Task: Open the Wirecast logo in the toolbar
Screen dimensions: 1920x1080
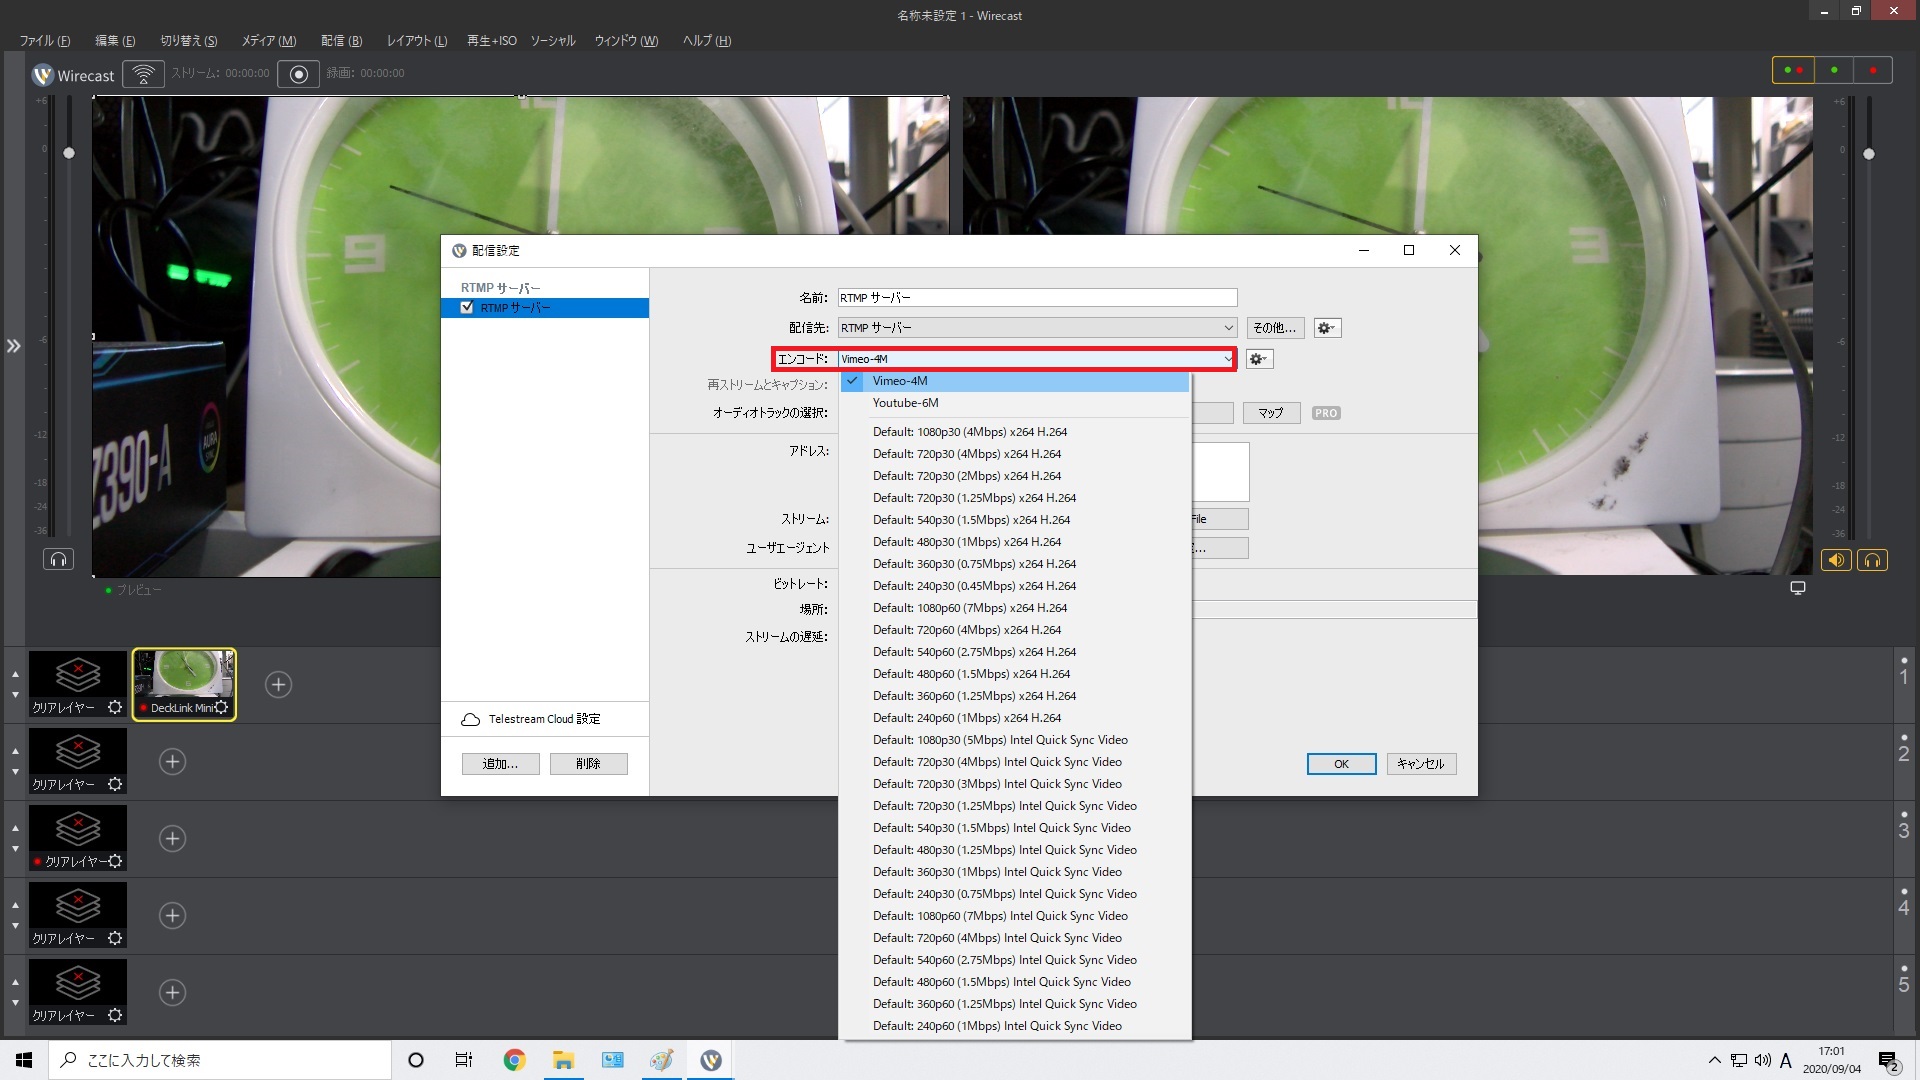Action: [x=74, y=75]
